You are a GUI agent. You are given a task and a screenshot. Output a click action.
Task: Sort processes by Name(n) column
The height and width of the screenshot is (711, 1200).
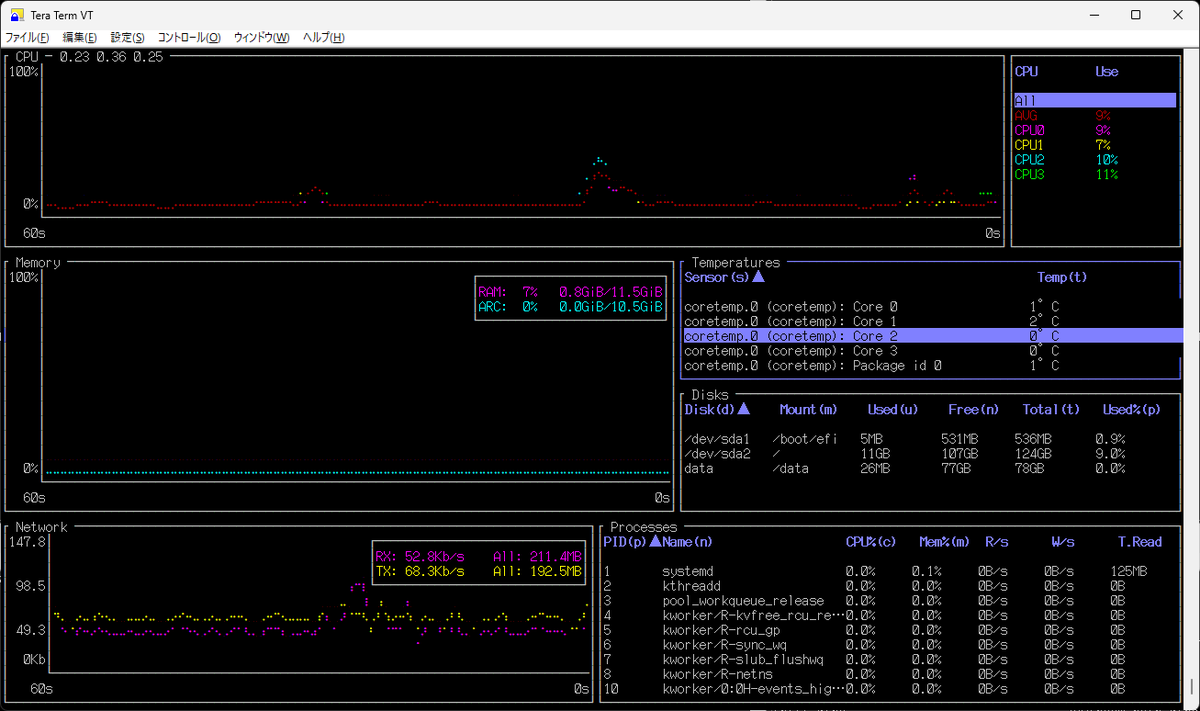click(x=688, y=542)
